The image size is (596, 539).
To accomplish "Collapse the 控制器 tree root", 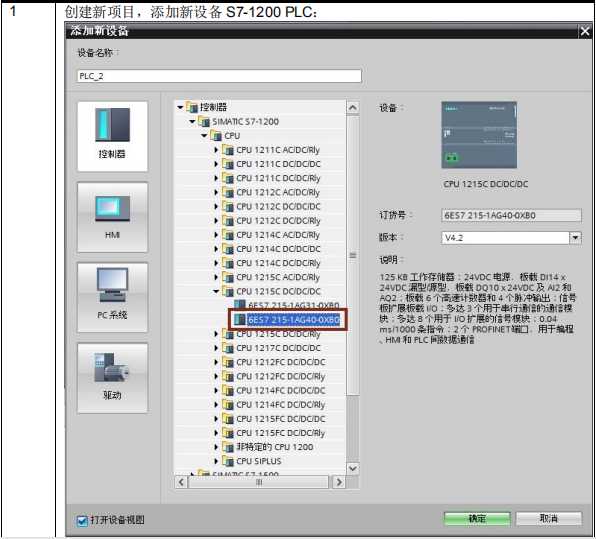I will (181, 108).
